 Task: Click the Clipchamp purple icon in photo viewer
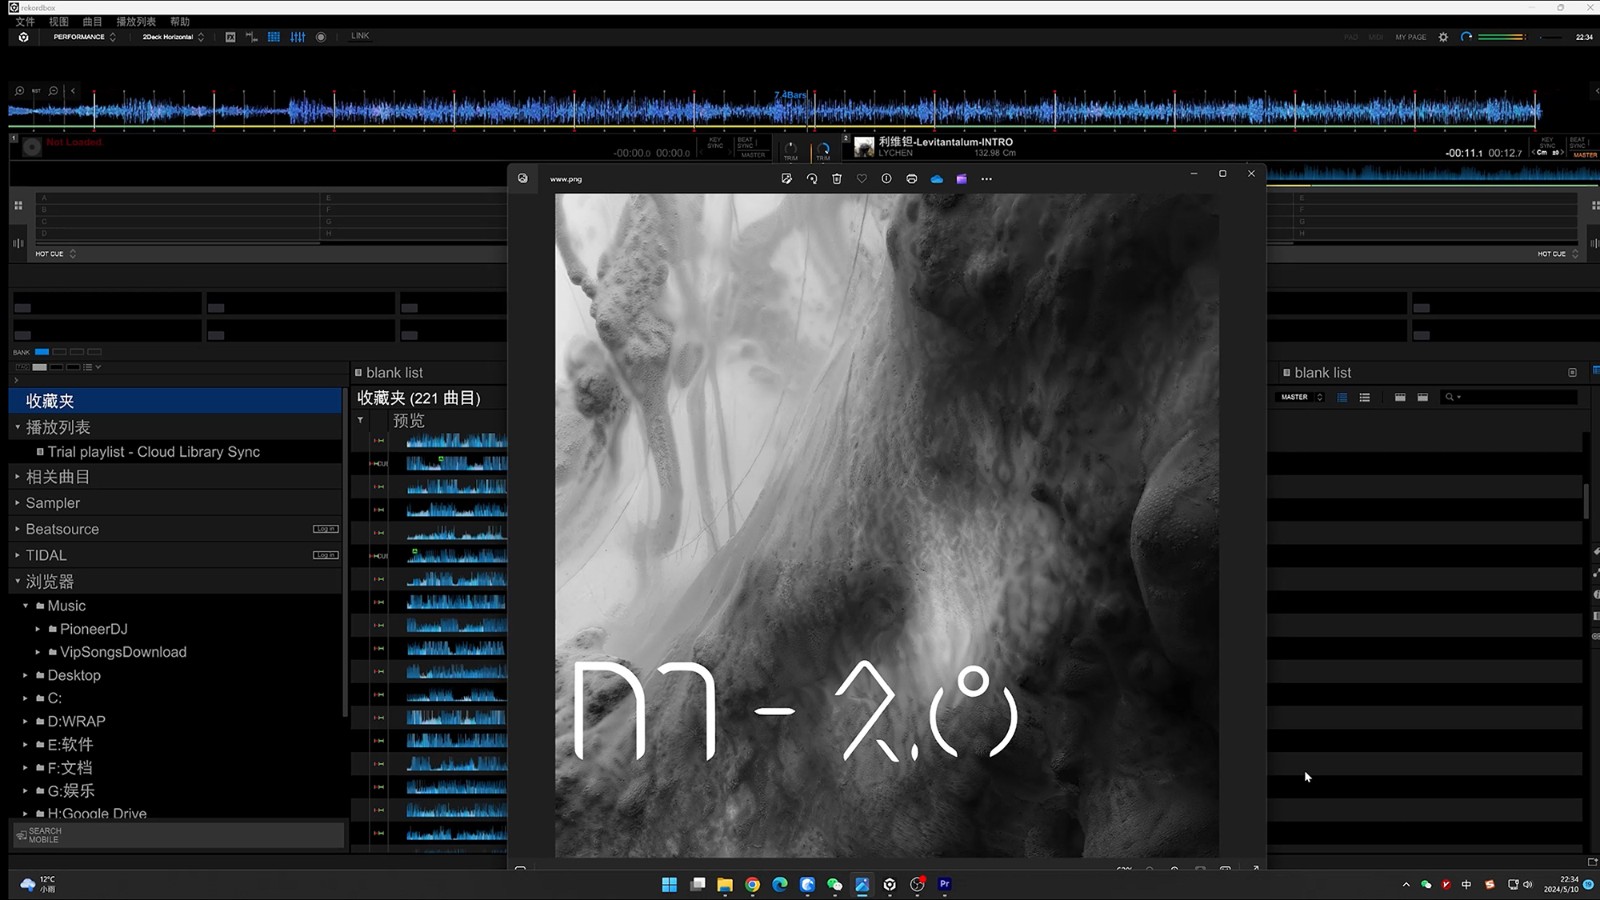coord(962,179)
